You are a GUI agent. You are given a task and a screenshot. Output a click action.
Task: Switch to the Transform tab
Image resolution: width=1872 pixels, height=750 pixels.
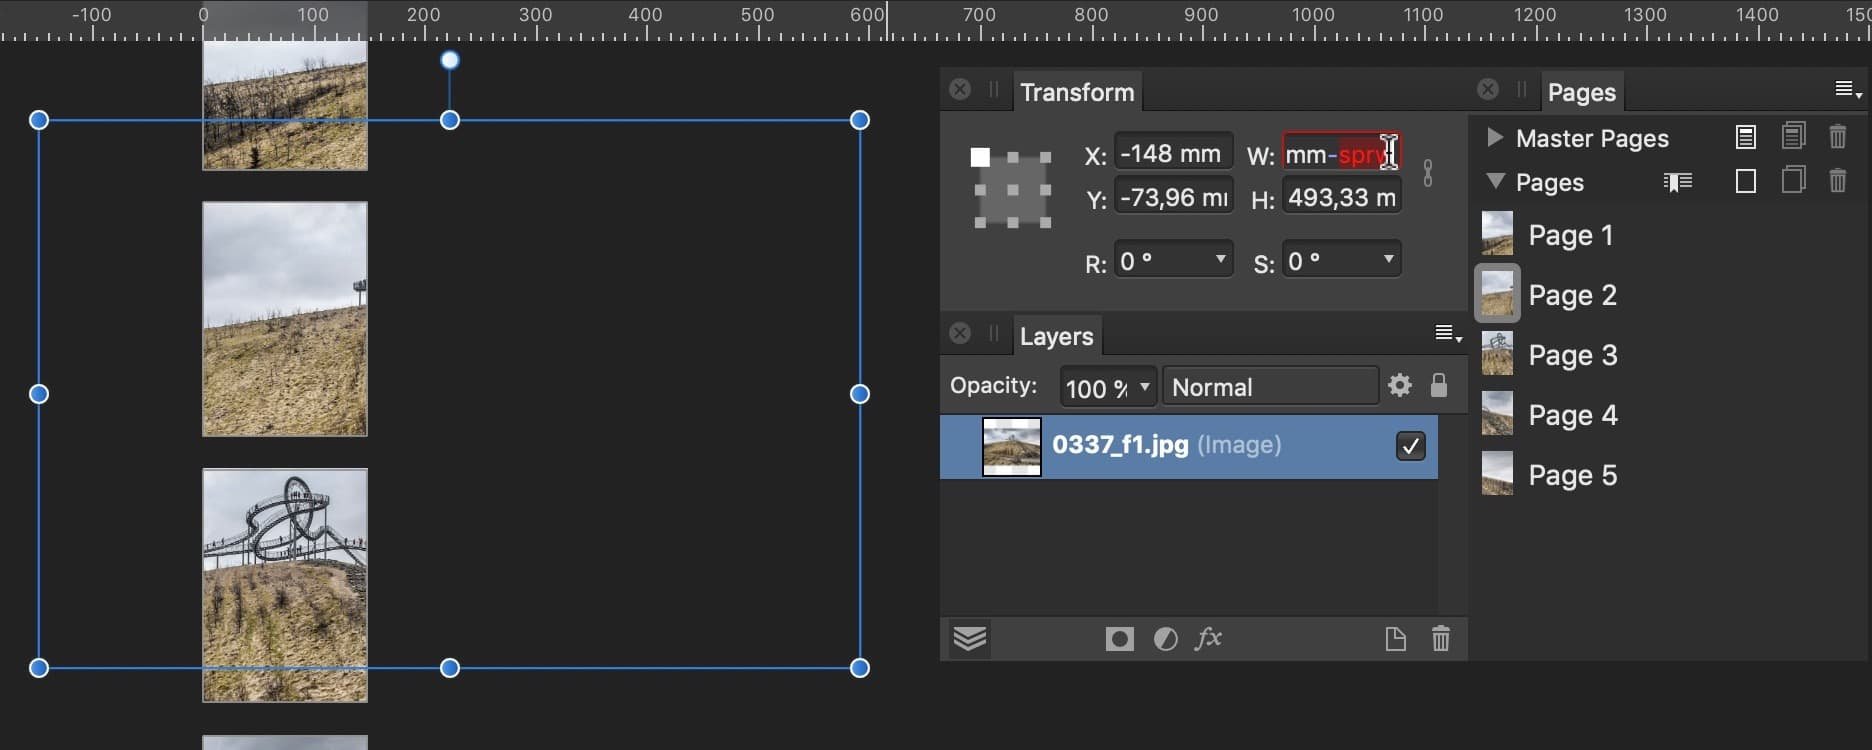[1077, 92]
